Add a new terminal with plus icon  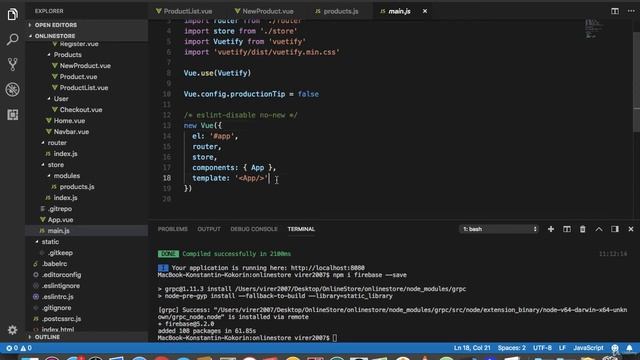[x=551, y=229]
